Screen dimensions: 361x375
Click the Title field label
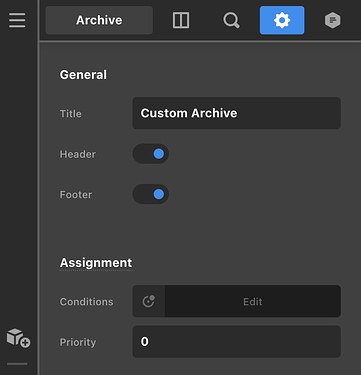point(71,114)
